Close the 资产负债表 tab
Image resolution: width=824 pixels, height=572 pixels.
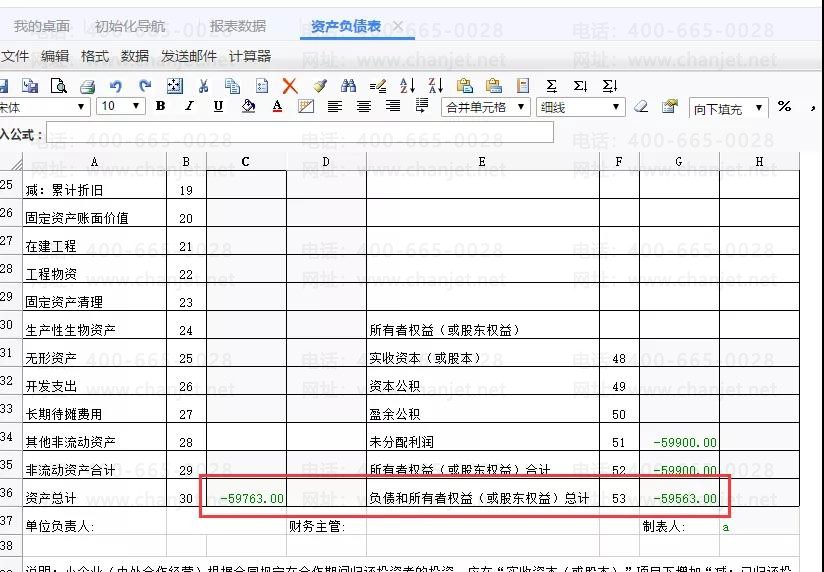pos(398,25)
